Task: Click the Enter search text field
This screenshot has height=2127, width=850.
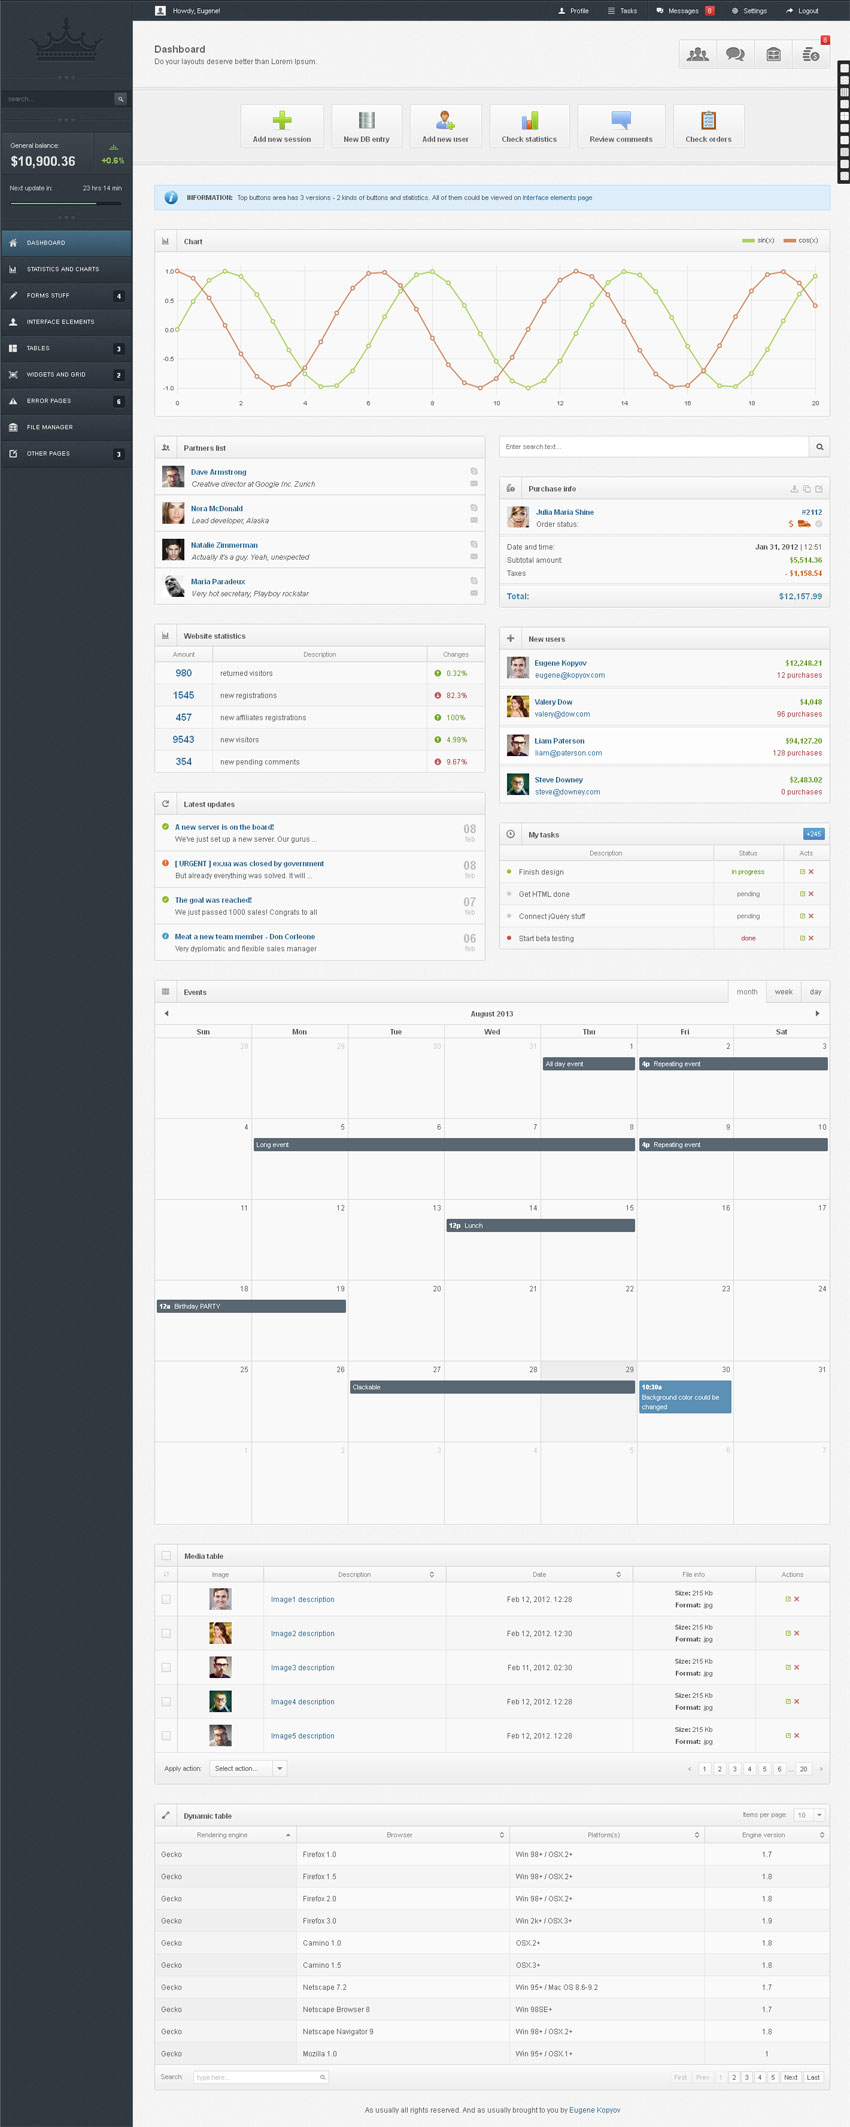Action: coord(653,447)
